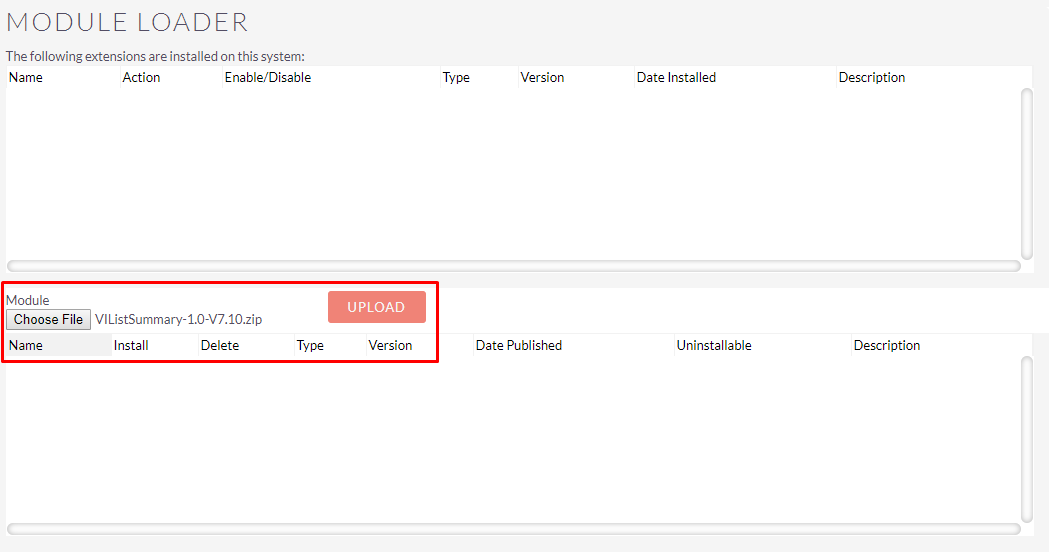This screenshot has width=1049, height=552.
Task: Click the Version header in top table
Action: tap(543, 78)
